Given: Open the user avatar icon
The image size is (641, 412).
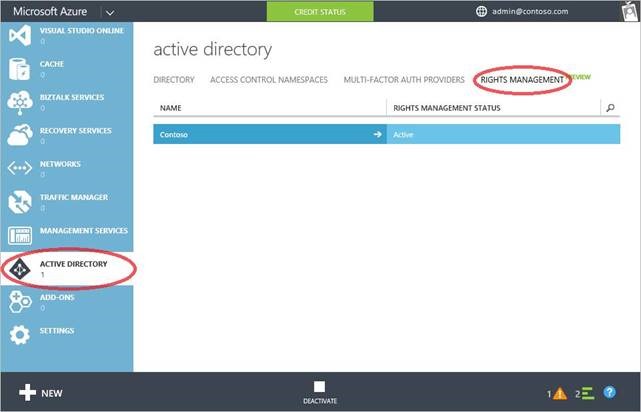Looking at the screenshot, I should [630, 11].
